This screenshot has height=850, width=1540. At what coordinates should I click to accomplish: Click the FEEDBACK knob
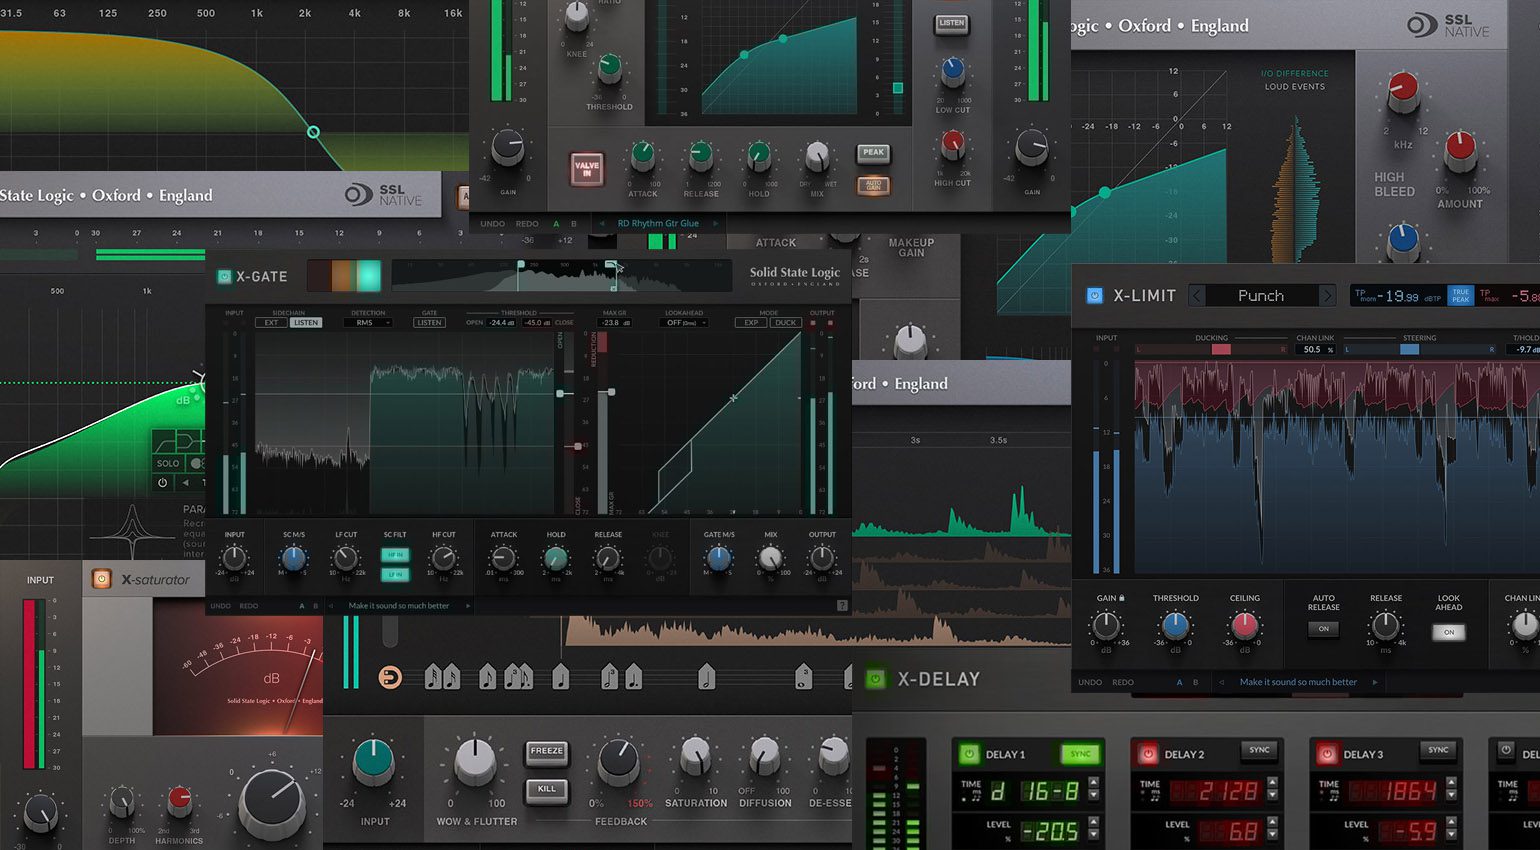(618, 762)
